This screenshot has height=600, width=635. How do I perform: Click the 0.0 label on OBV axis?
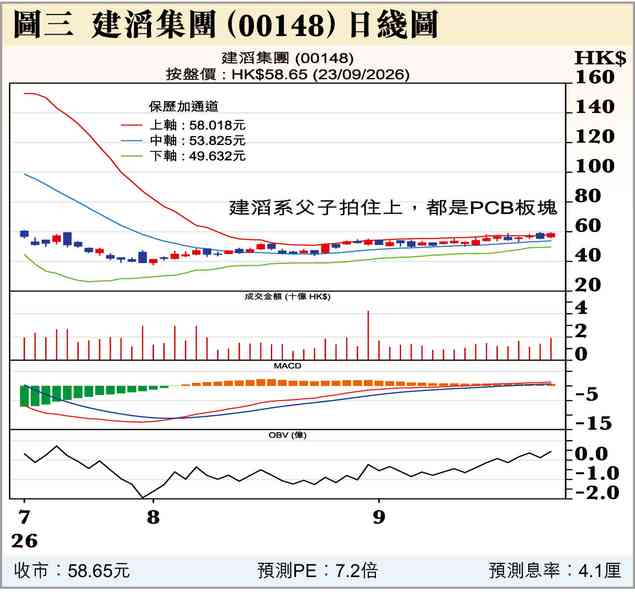pyautogui.click(x=592, y=454)
